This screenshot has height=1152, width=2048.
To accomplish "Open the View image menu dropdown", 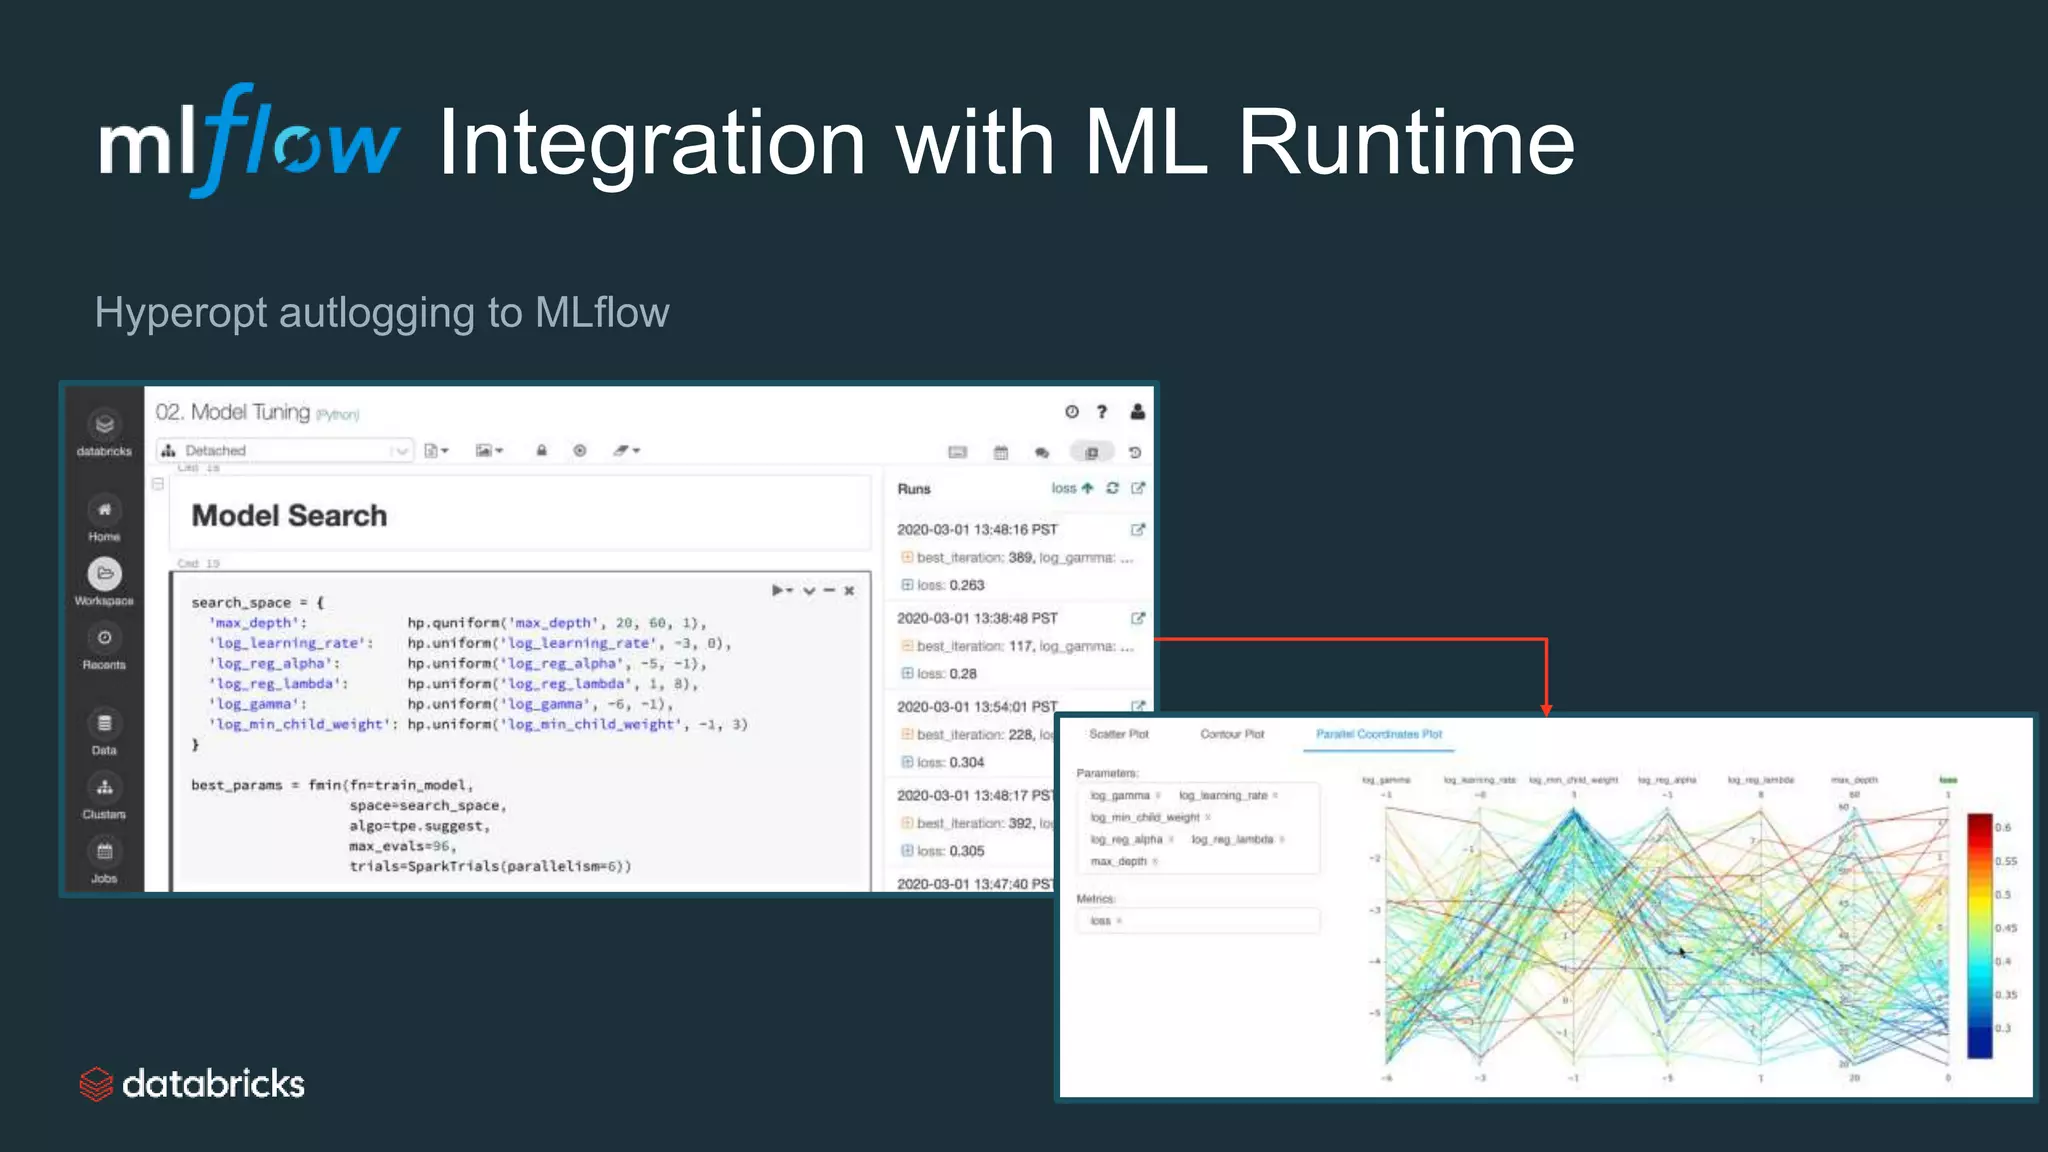I will [489, 451].
